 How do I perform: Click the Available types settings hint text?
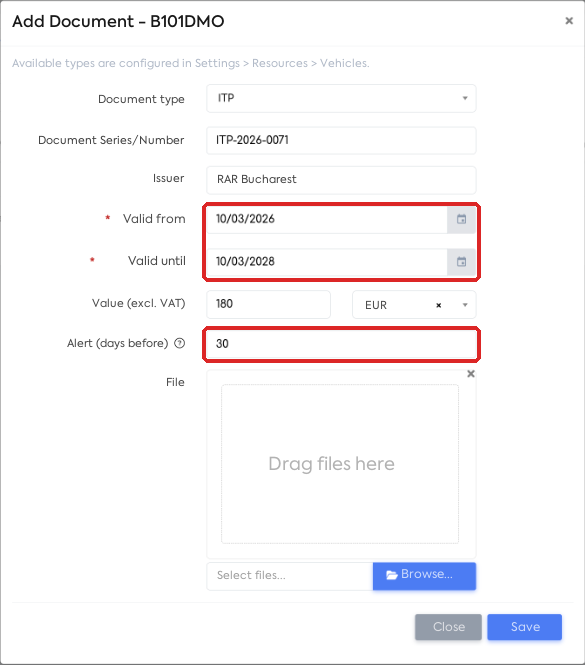point(190,63)
